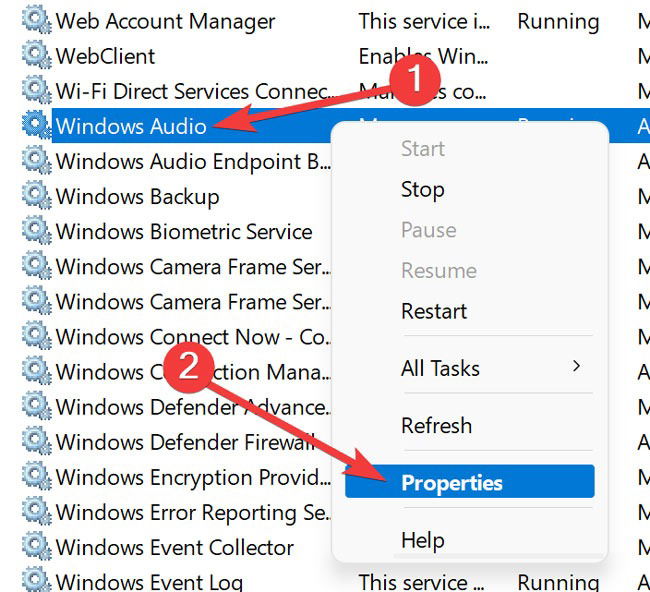
Task: Click the Windows Defender Firewall gear icon
Action: (36, 441)
